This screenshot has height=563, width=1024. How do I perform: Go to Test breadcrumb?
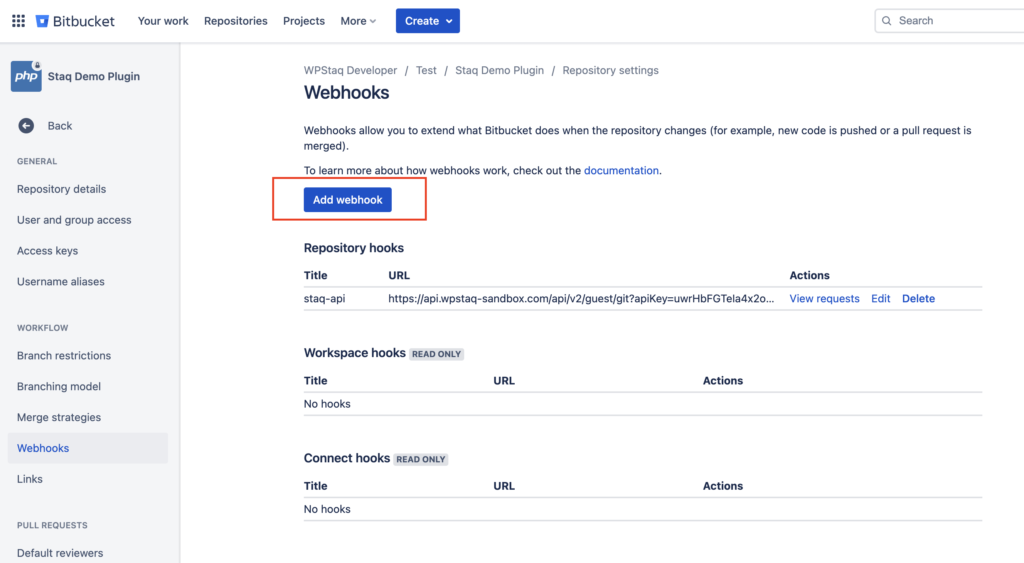(426, 71)
